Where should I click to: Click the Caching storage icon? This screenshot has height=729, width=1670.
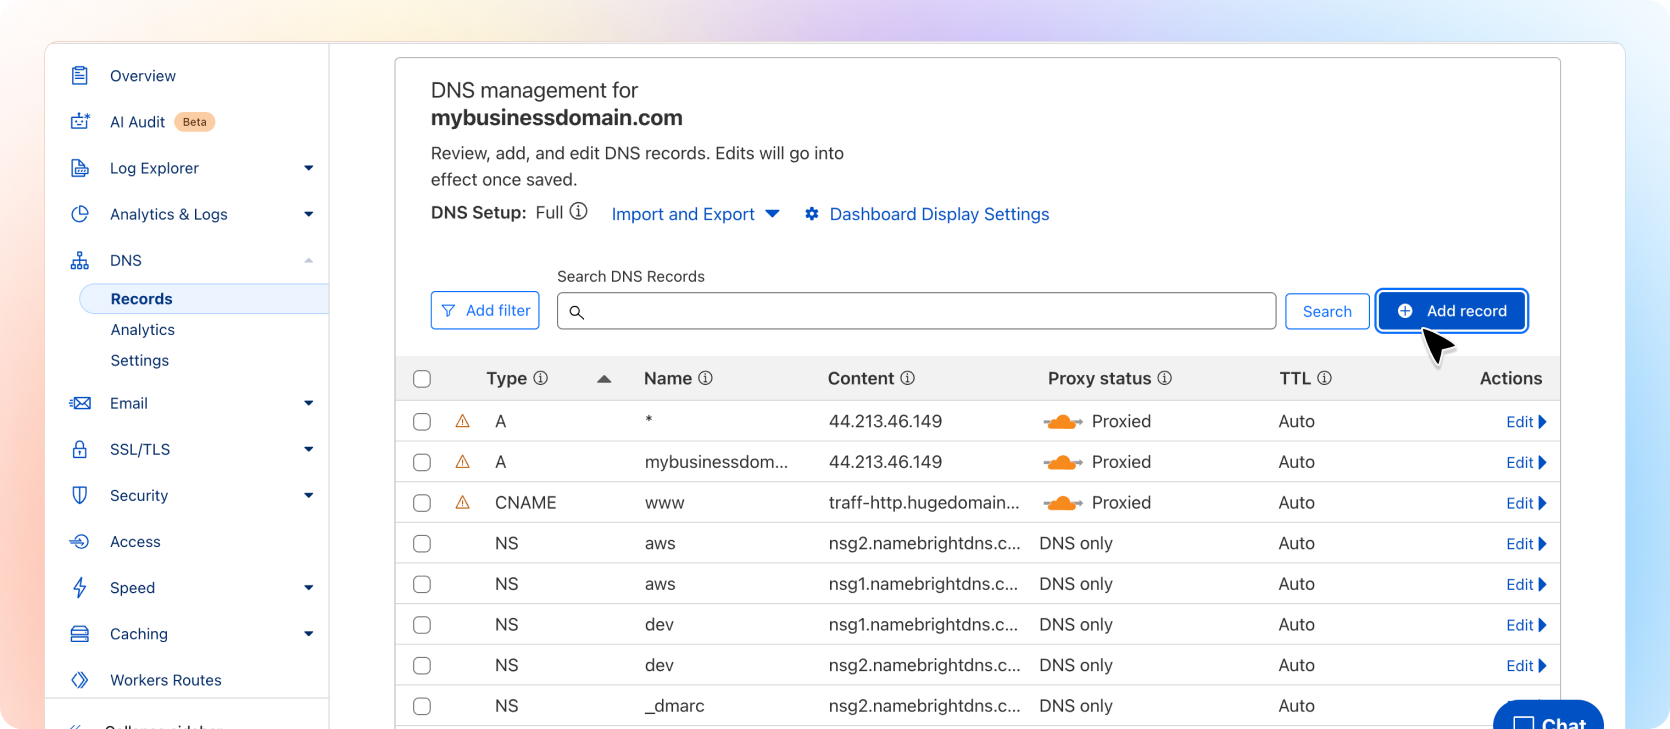(80, 634)
